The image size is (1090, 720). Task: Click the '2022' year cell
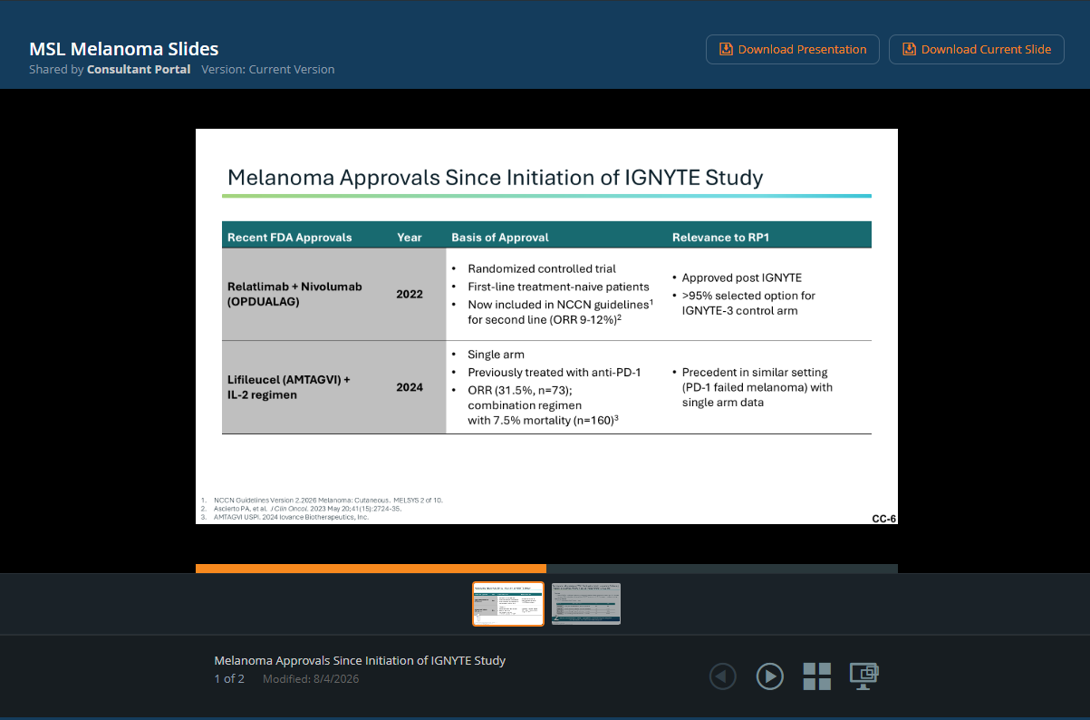(409, 294)
